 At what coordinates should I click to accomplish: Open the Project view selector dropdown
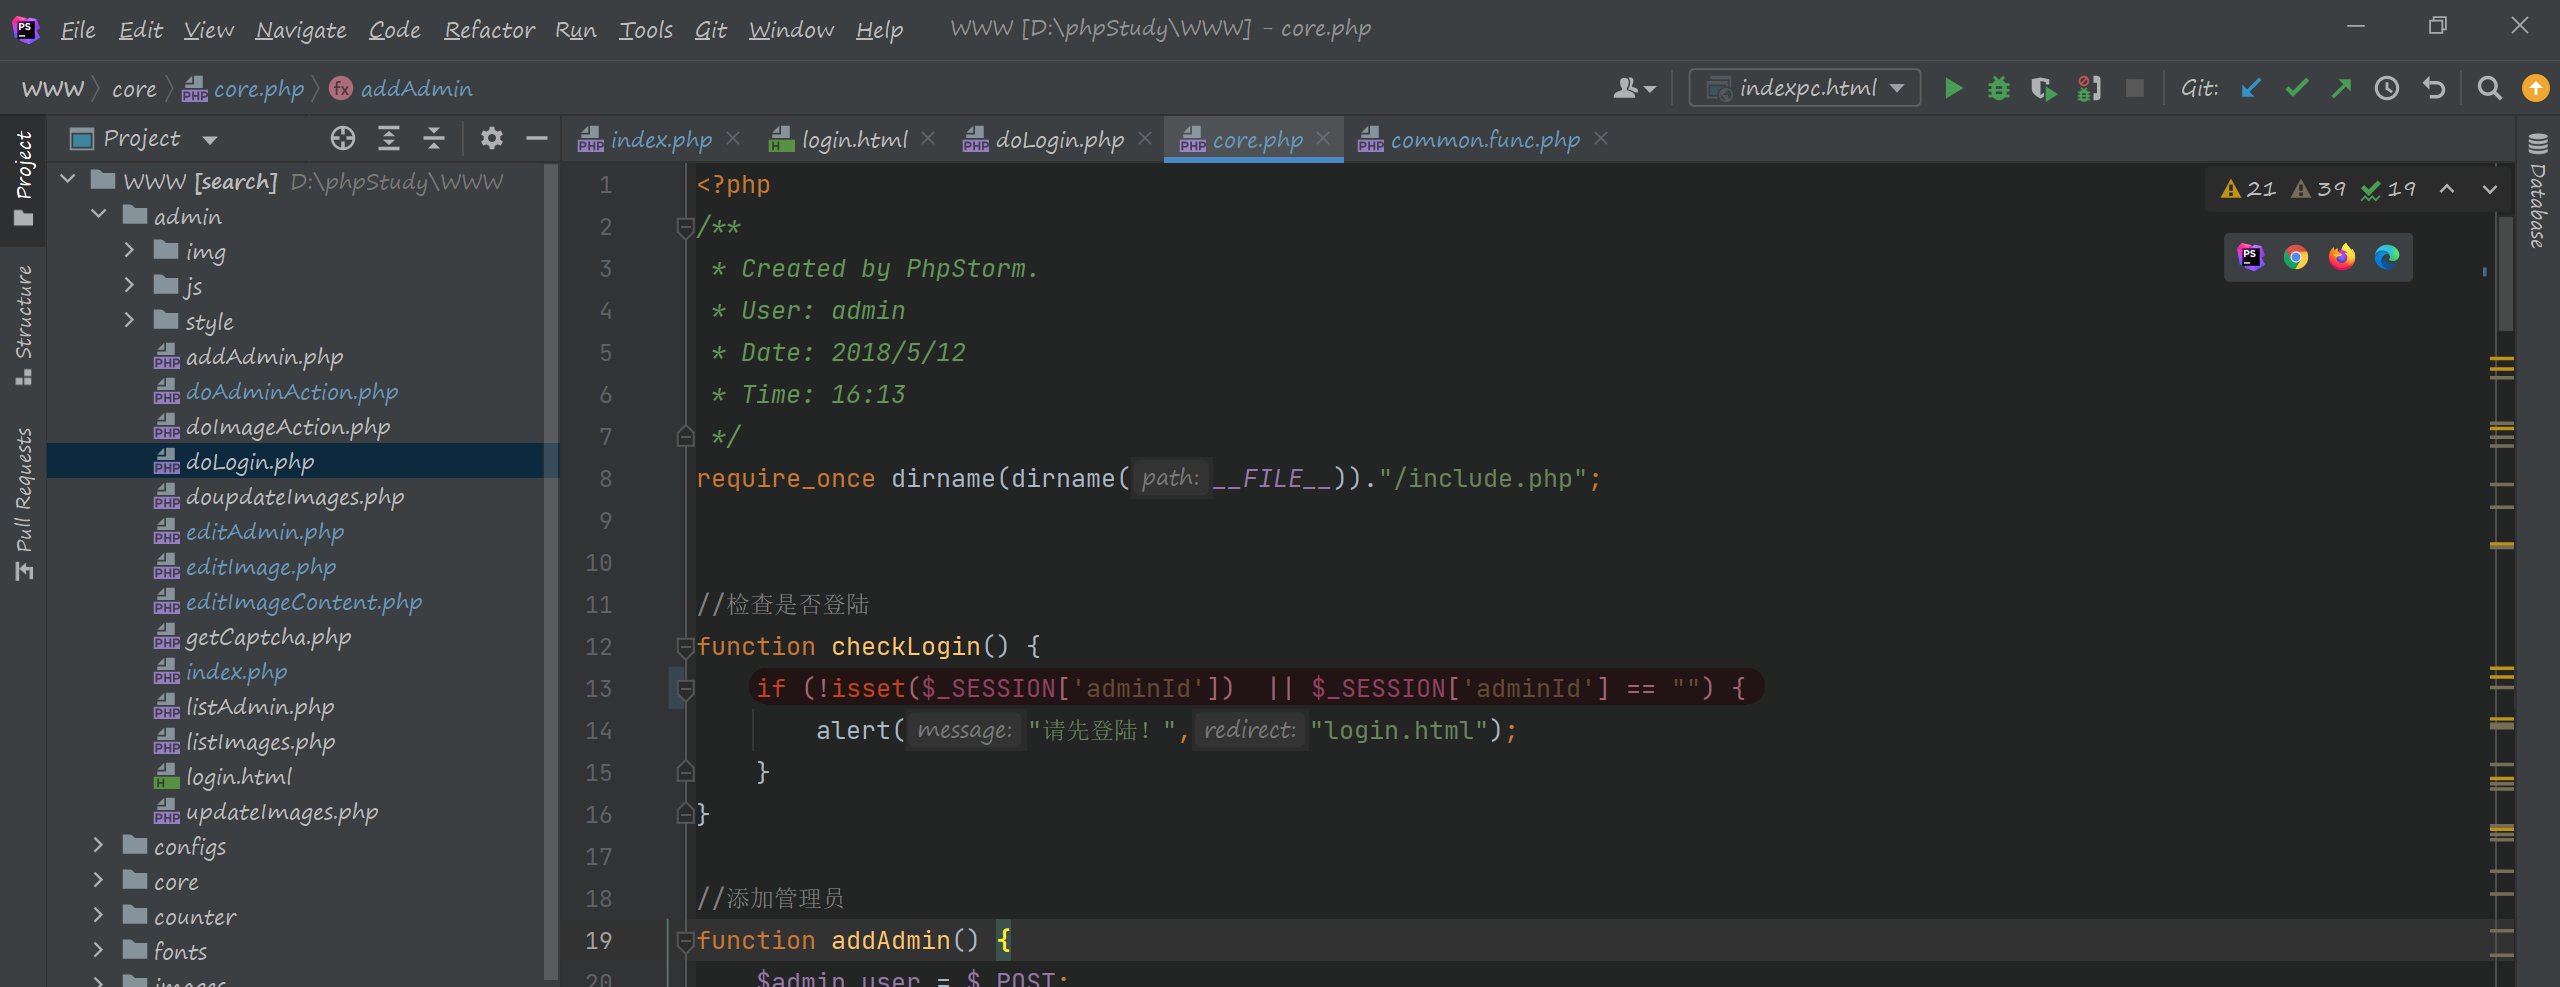coord(144,138)
